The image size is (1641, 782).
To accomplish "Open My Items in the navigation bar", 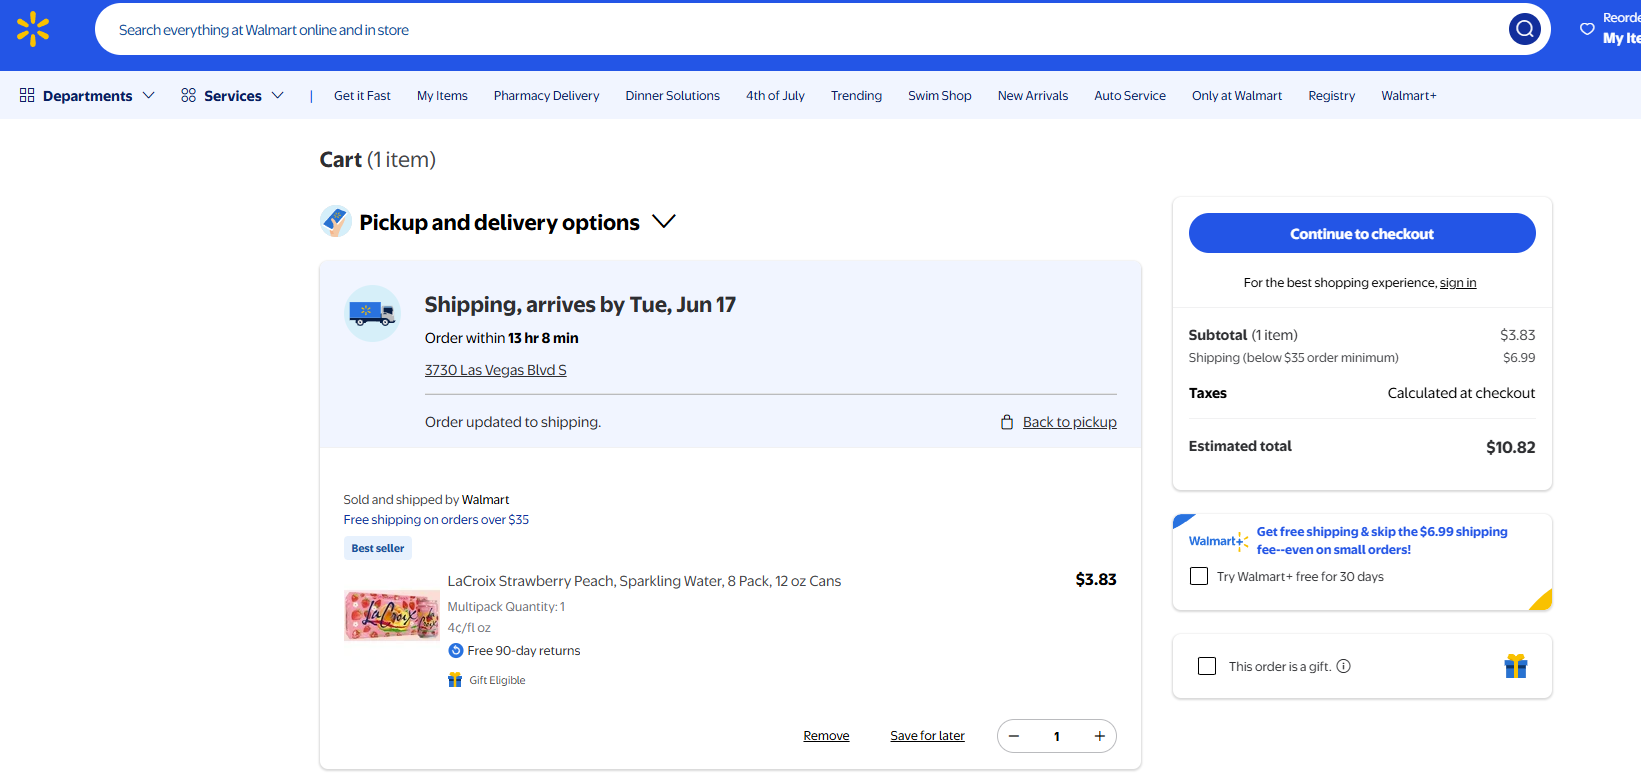I will 442,96.
